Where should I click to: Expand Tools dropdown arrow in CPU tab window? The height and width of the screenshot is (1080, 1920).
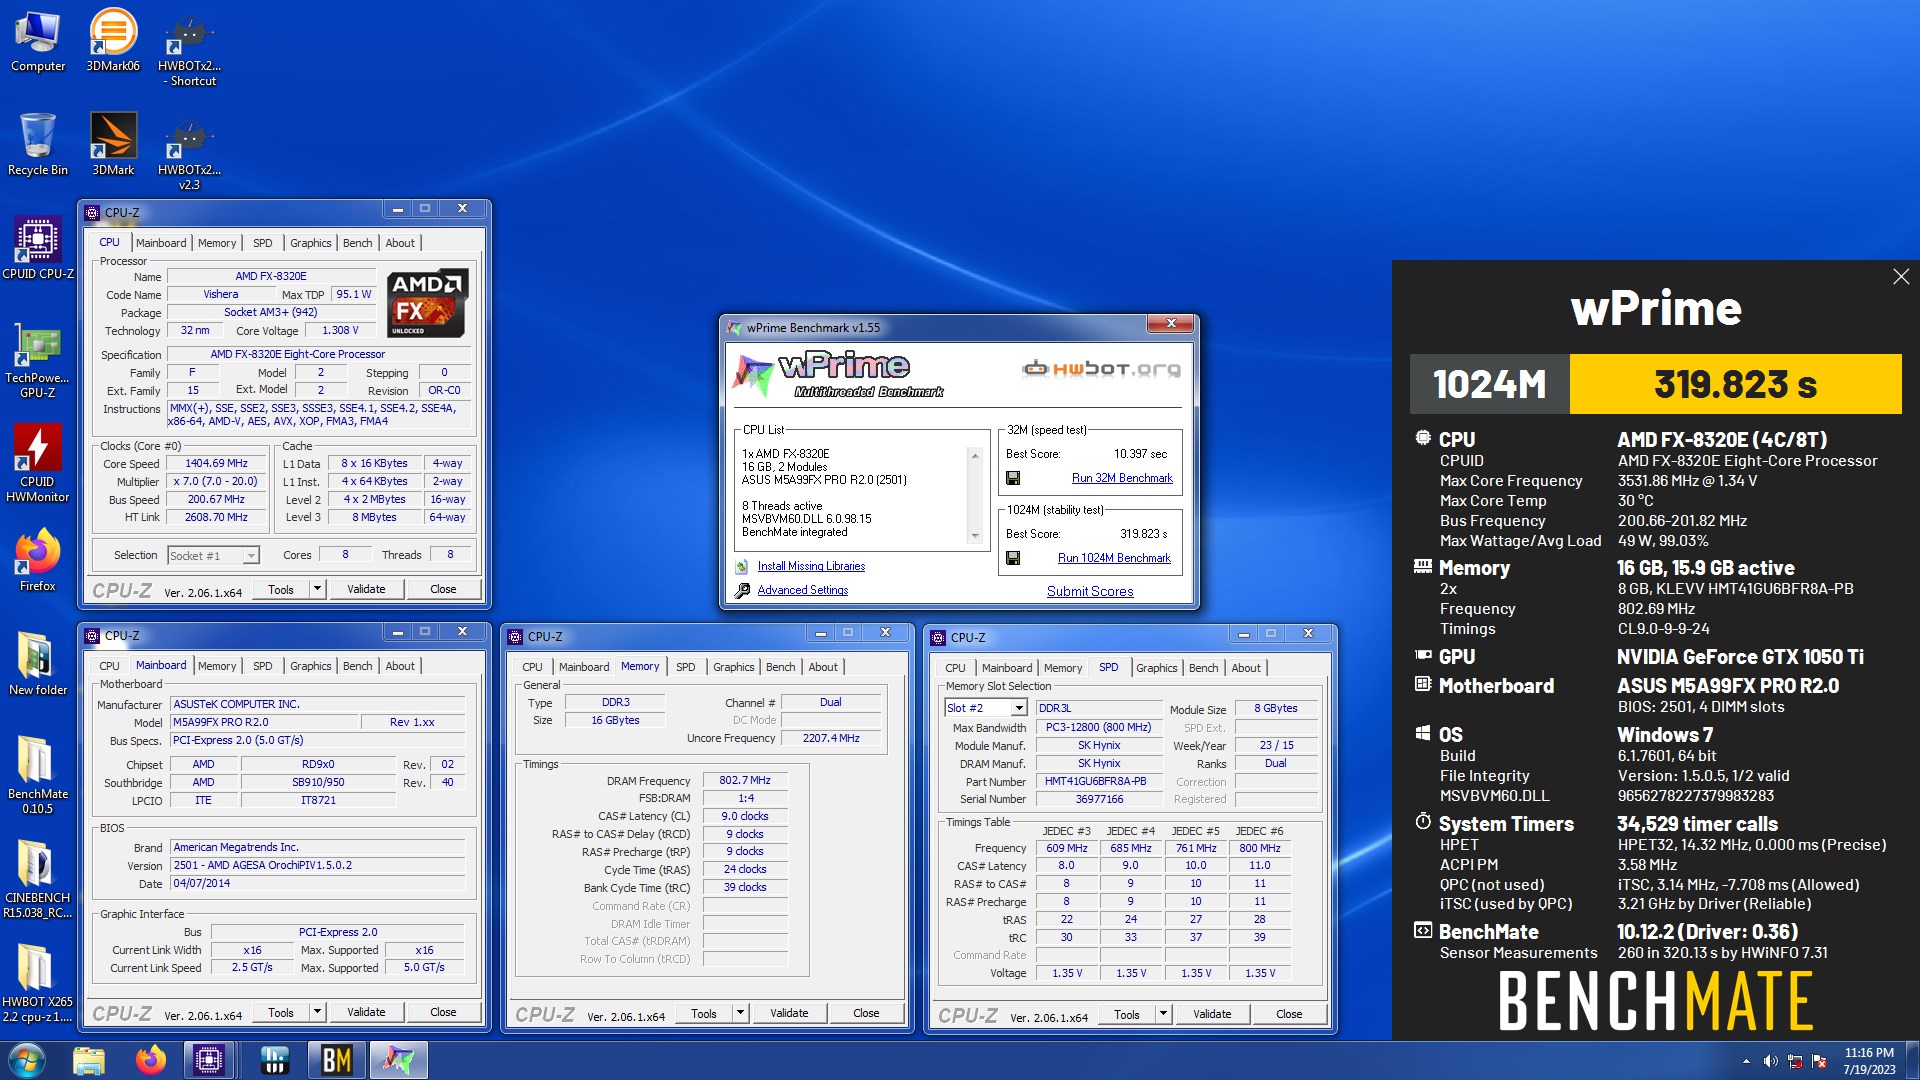coord(317,590)
